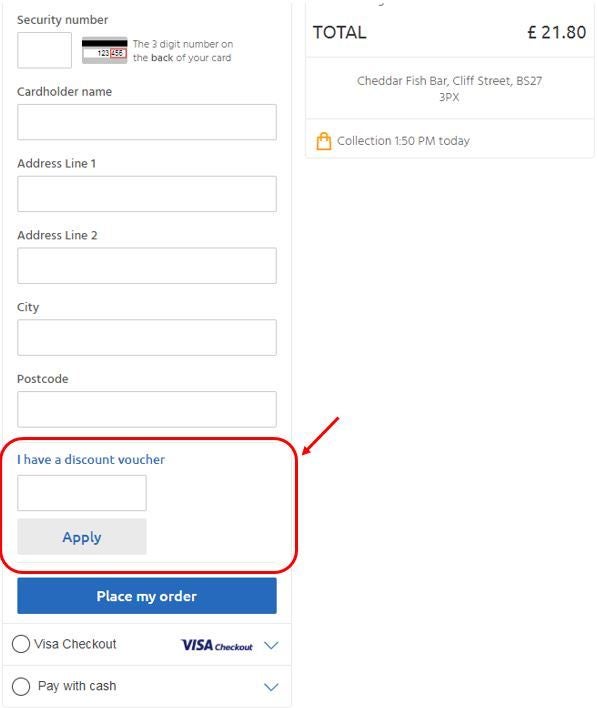597x708 pixels.
Task: Focus the discount voucher code box
Action: pyautogui.click(x=82, y=493)
